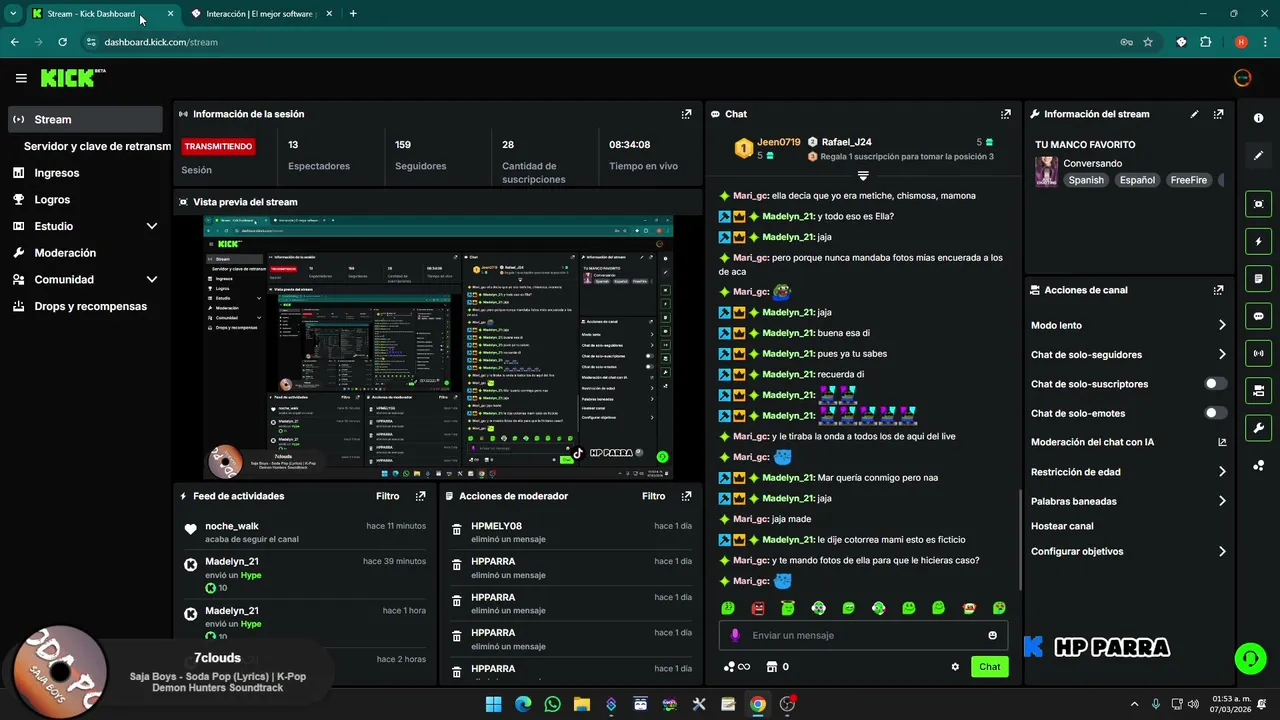
Task: Collapse the chat leaderboard arrow
Action: 863,176
